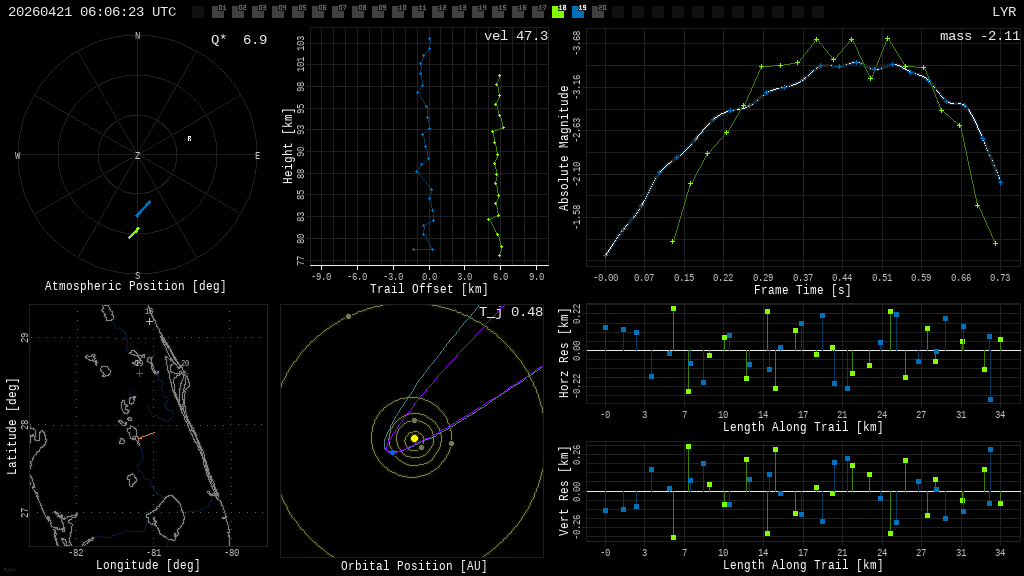The image size is (1024, 576).
Task: Click the yellow Sun marker in orbit plot
Action: coord(414,438)
